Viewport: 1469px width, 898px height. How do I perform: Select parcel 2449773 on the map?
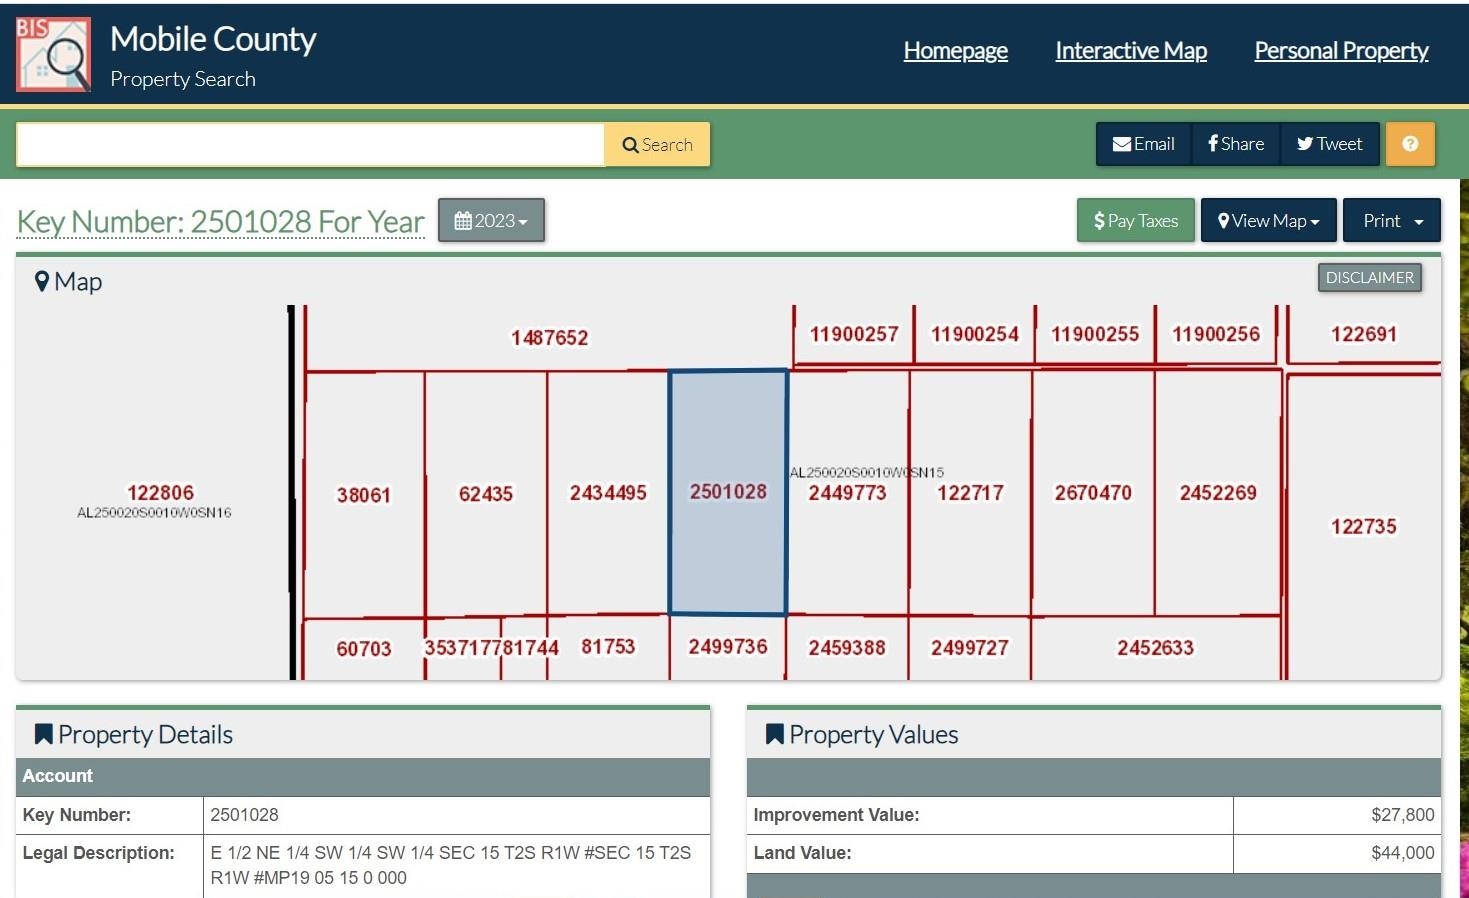pos(848,492)
